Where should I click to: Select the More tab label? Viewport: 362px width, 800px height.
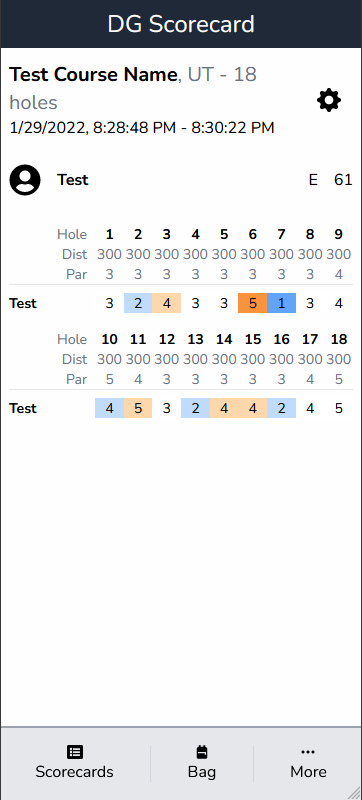(308, 771)
